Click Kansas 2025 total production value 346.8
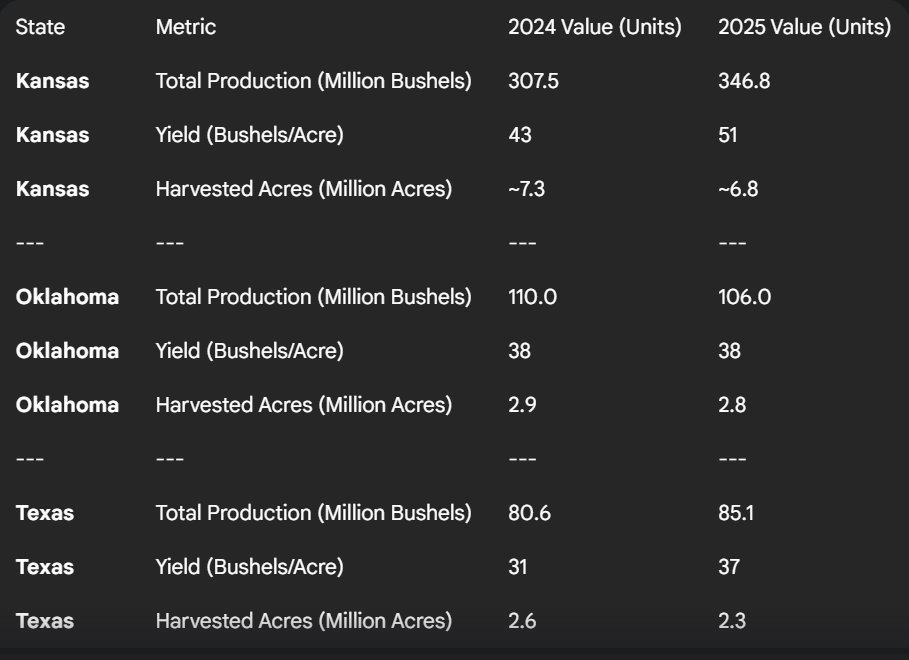This screenshot has width=909, height=660. coord(744,82)
